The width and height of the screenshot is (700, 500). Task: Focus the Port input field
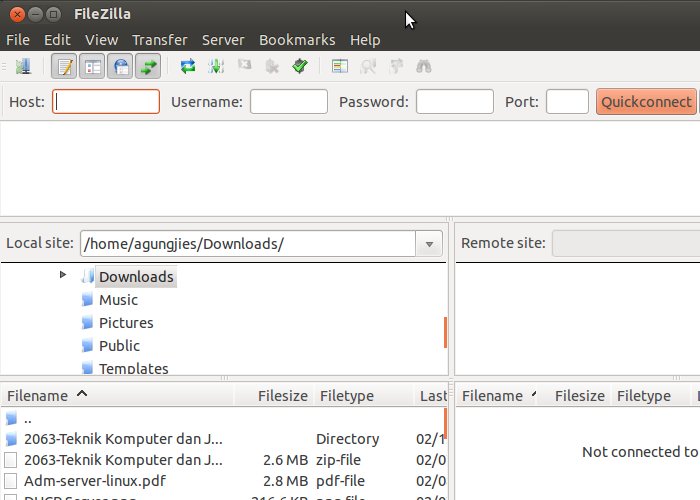[567, 101]
